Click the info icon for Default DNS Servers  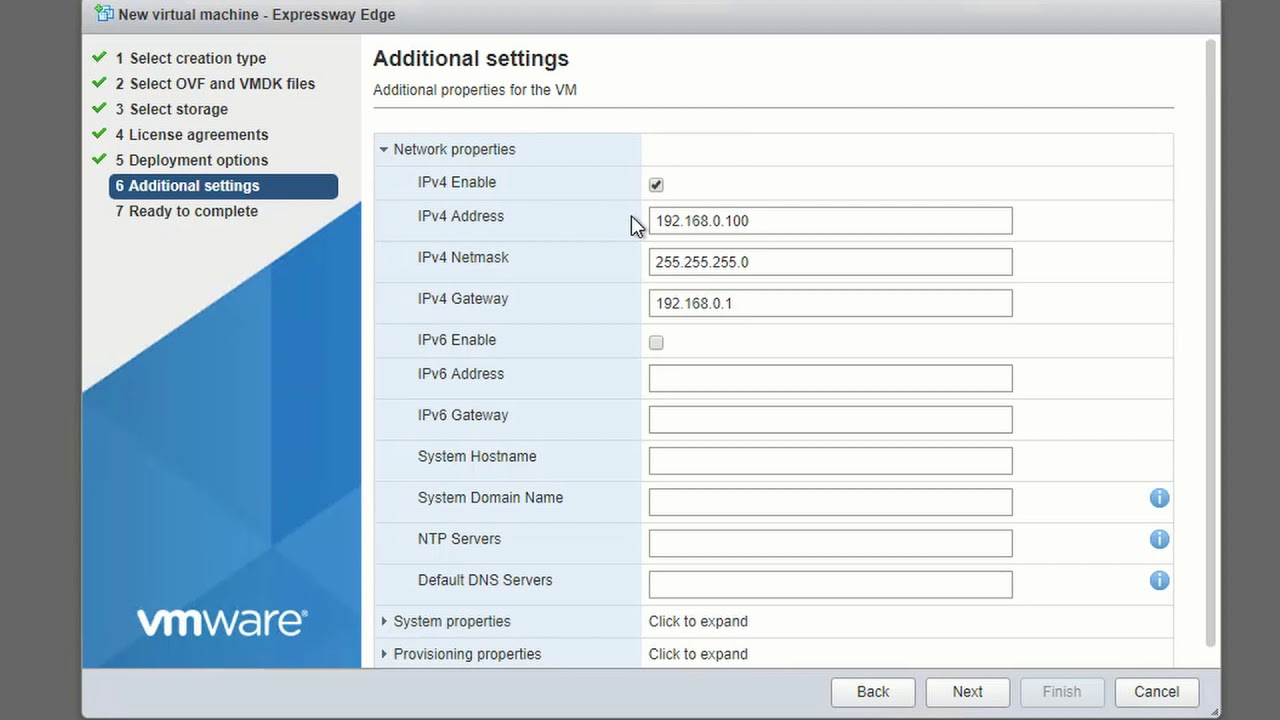[x=1159, y=580]
